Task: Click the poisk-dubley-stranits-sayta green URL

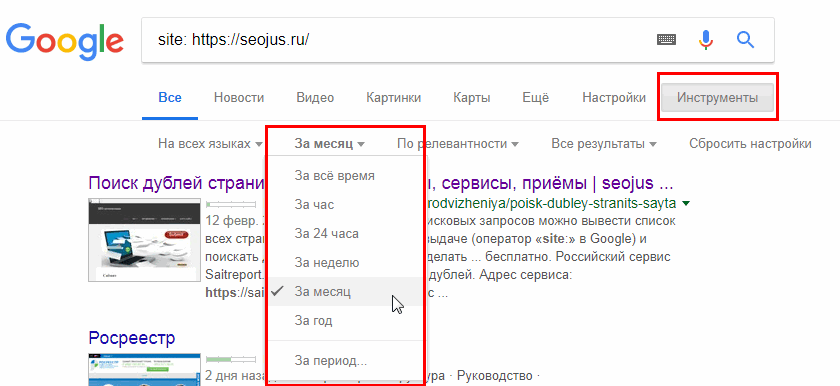Action: coord(553,203)
